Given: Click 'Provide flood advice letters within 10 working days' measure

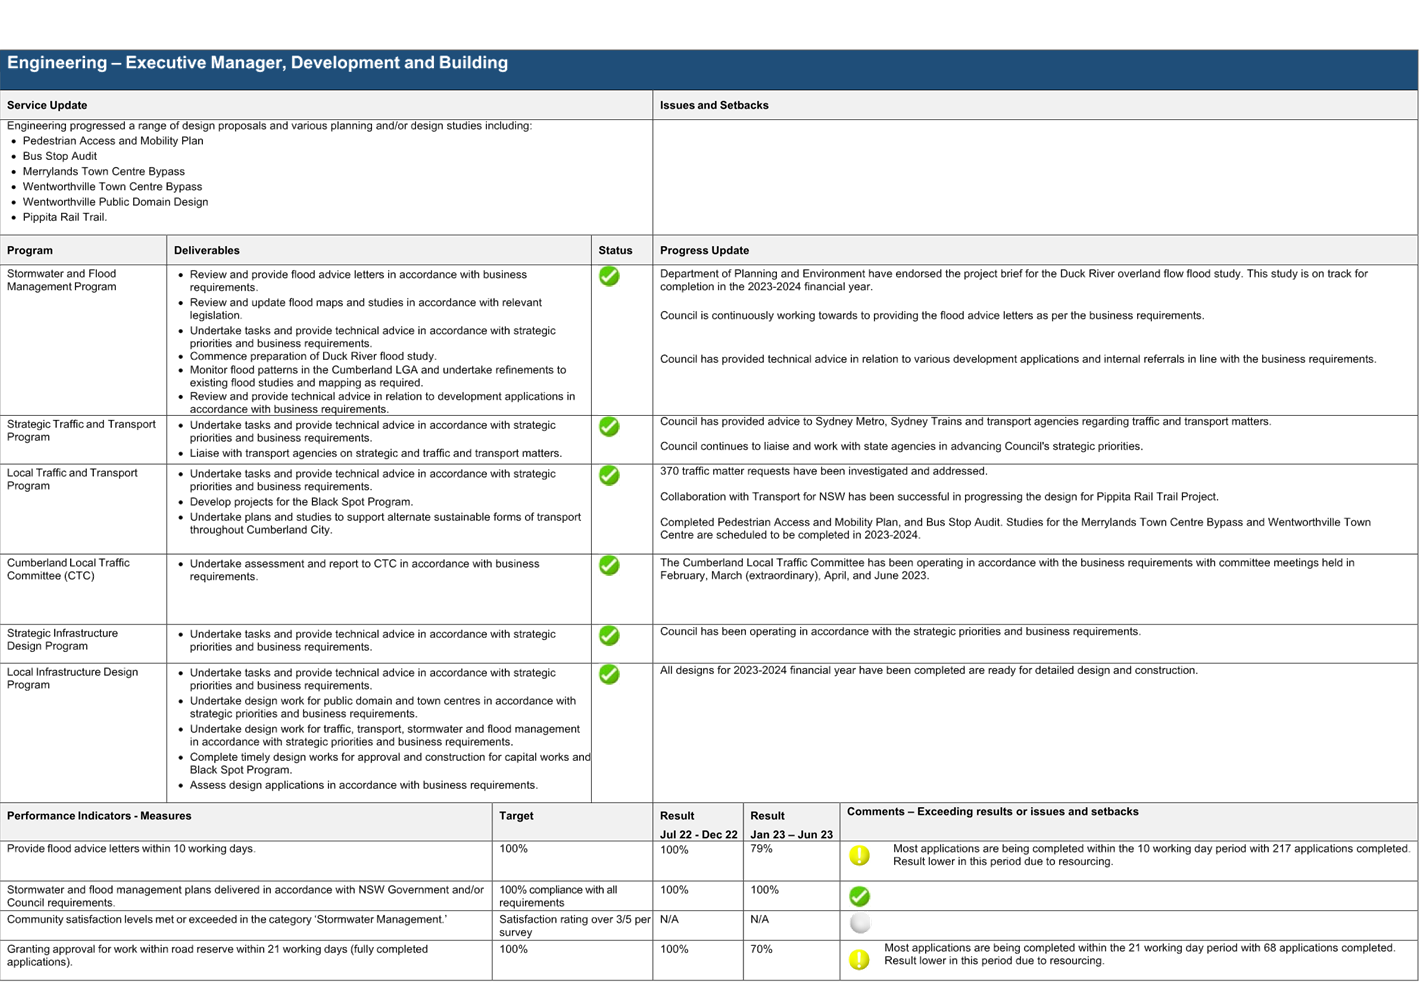Looking at the screenshot, I should (131, 849).
